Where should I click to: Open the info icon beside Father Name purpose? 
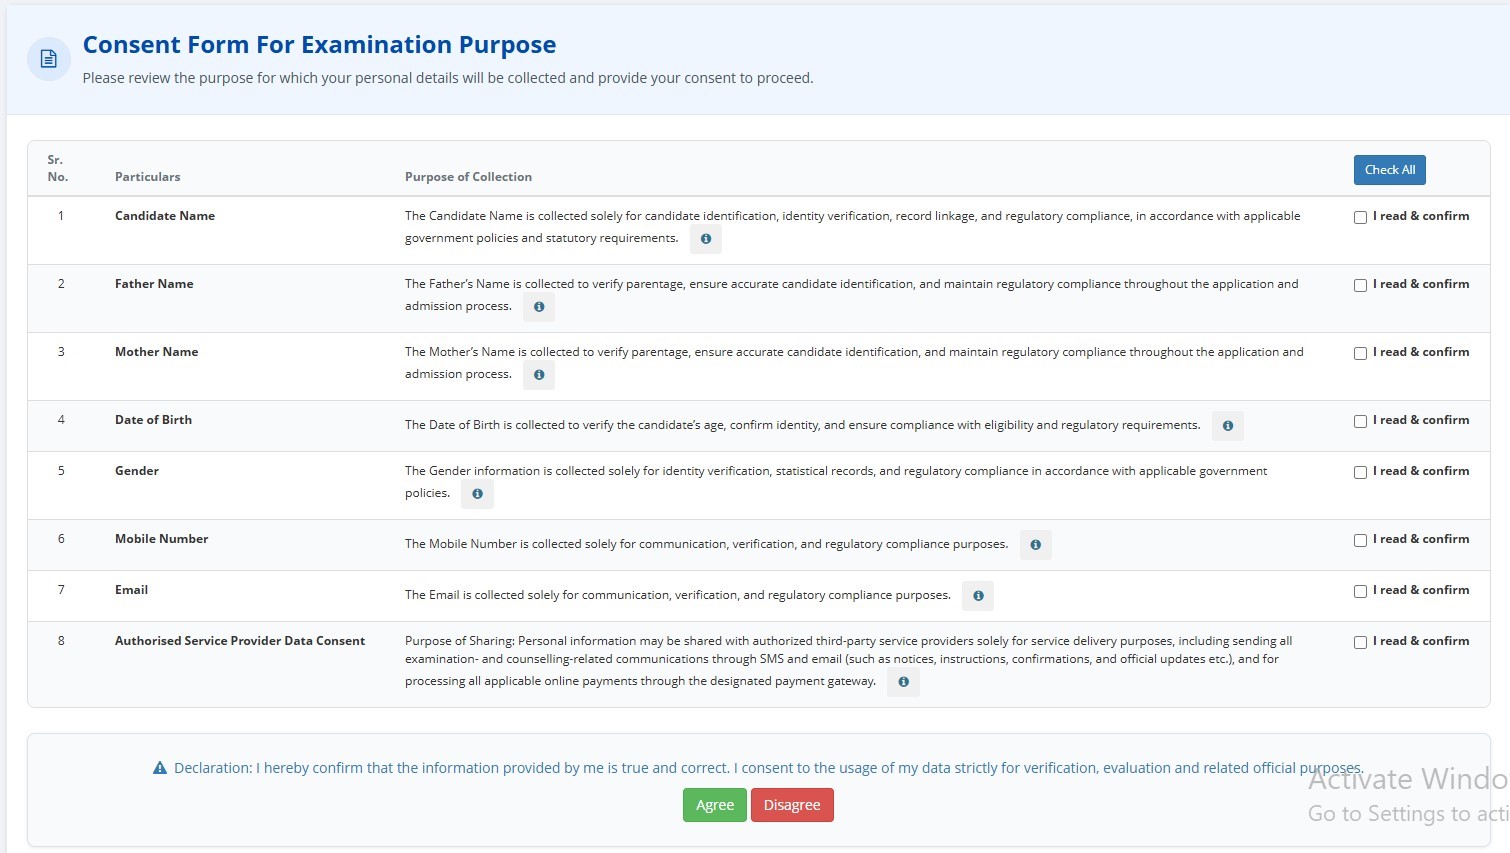[x=539, y=307]
